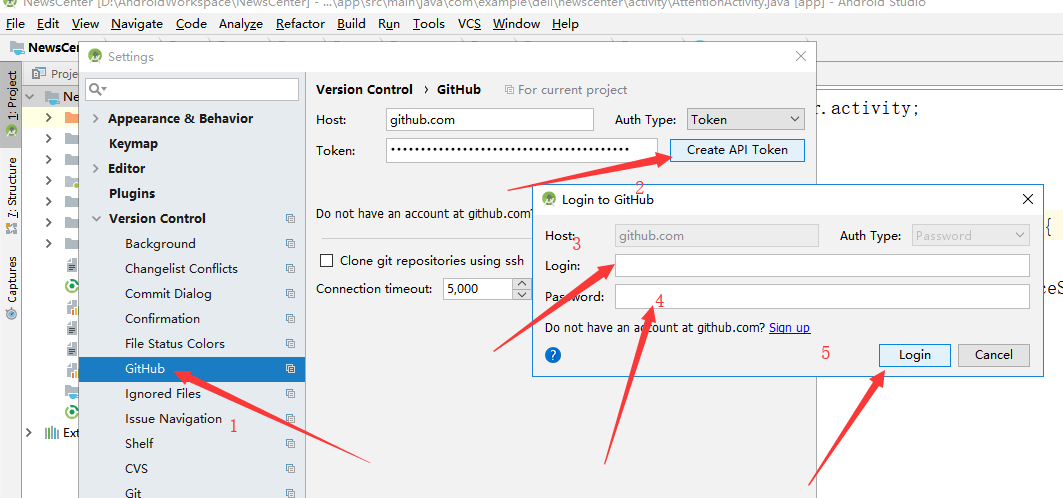1063x498 pixels.
Task: Click Login button in GitHub dialog
Action: (x=915, y=355)
